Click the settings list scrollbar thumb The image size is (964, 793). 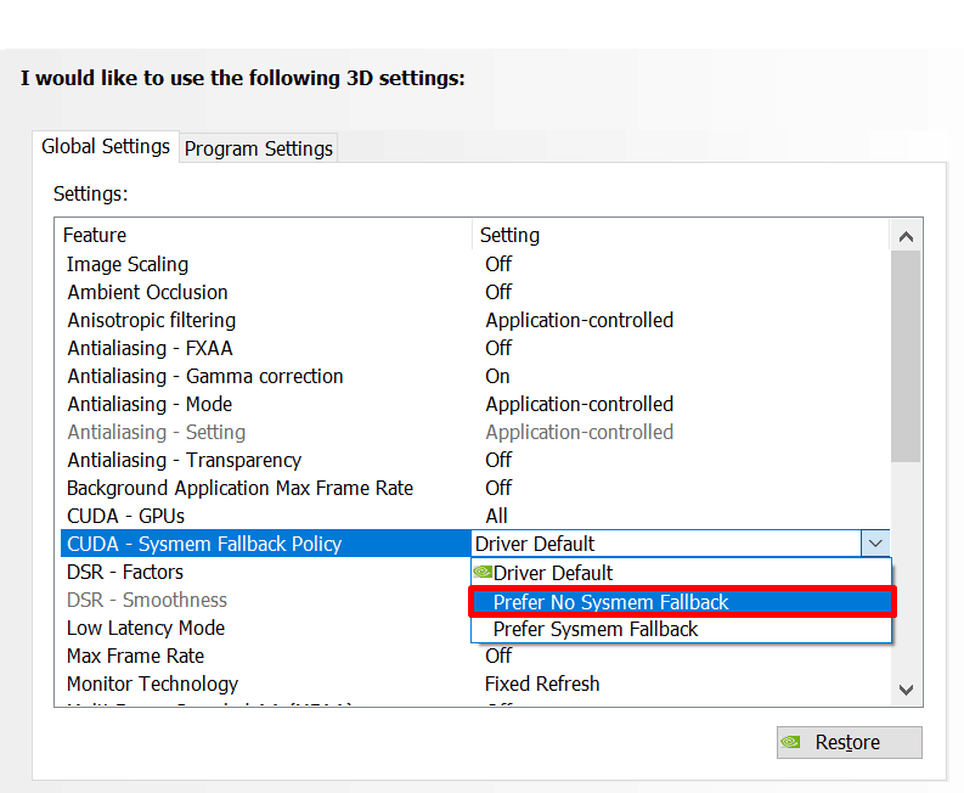tap(906, 356)
